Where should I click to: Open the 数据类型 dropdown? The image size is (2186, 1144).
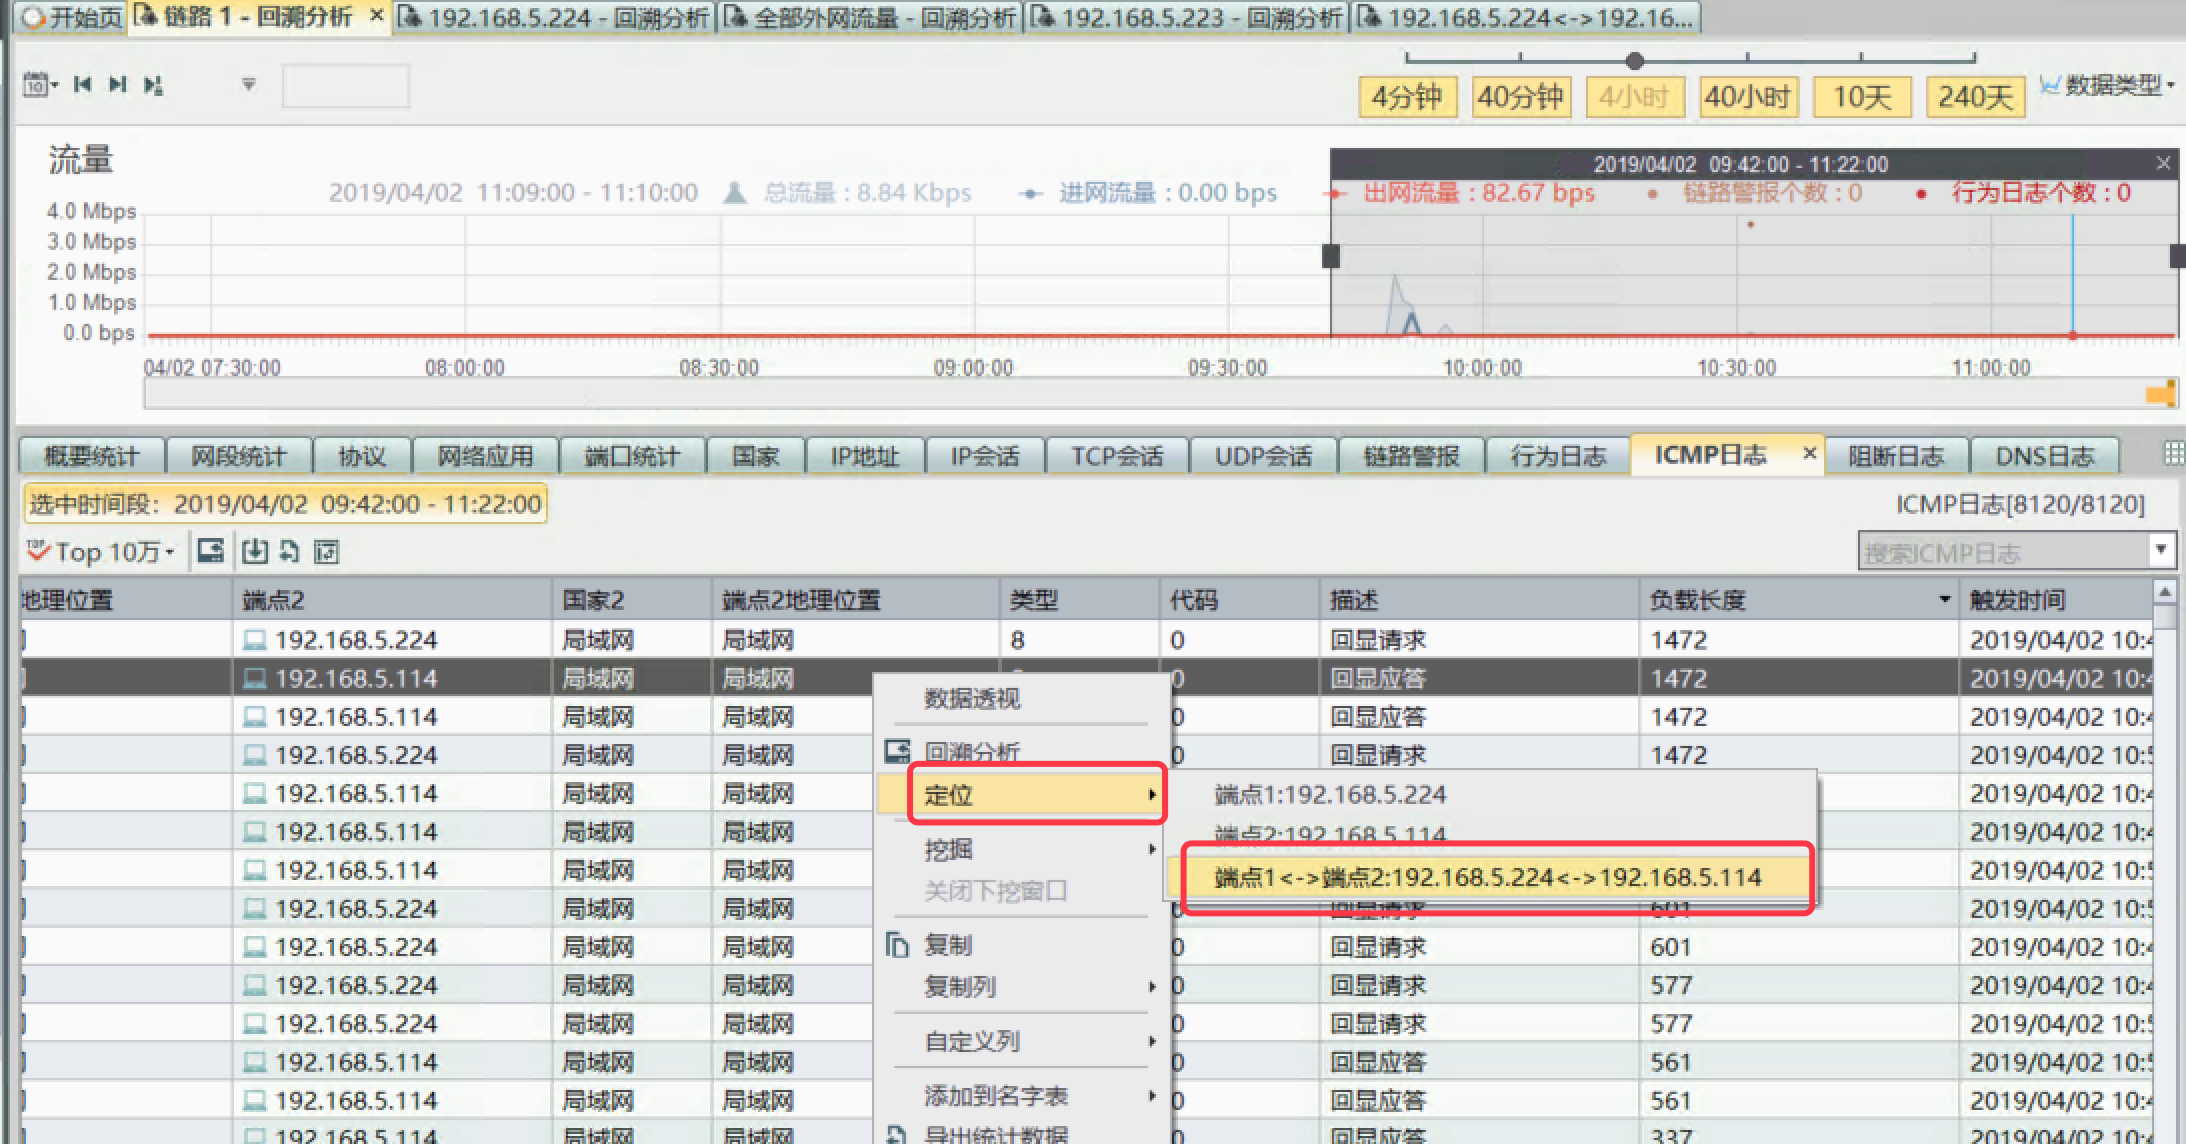click(2112, 86)
